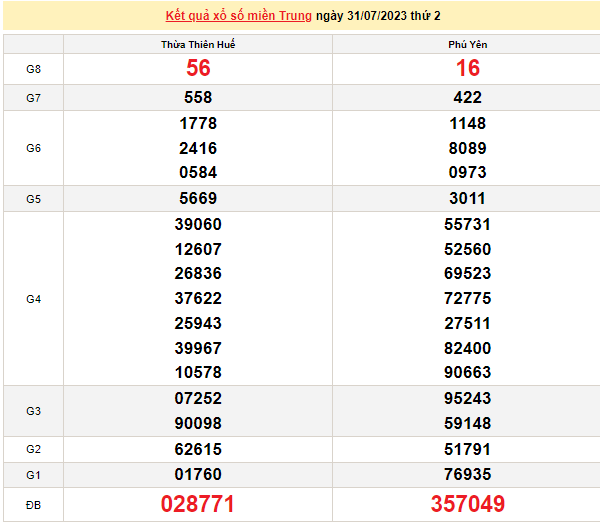
Task: Click the special prize number 028771
Action: pos(198,504)
